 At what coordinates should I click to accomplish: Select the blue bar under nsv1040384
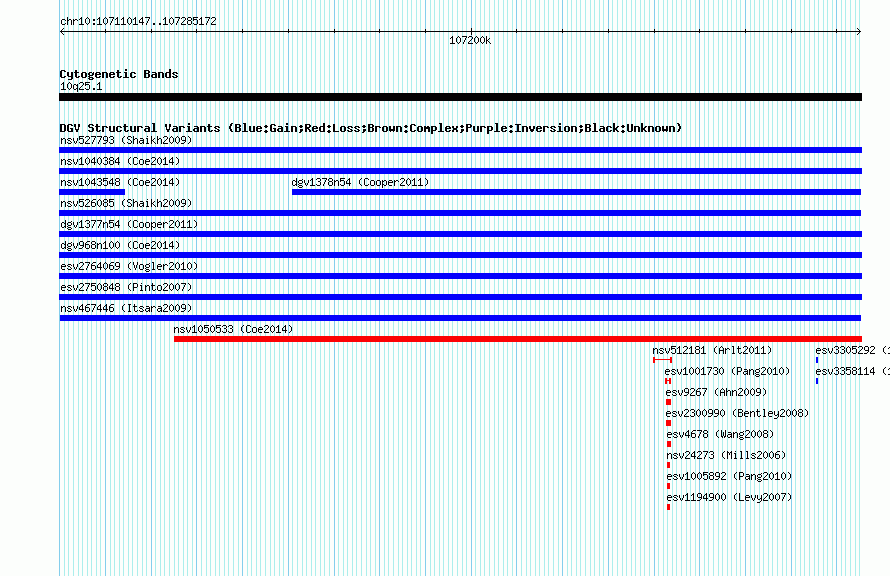point(460,171)
